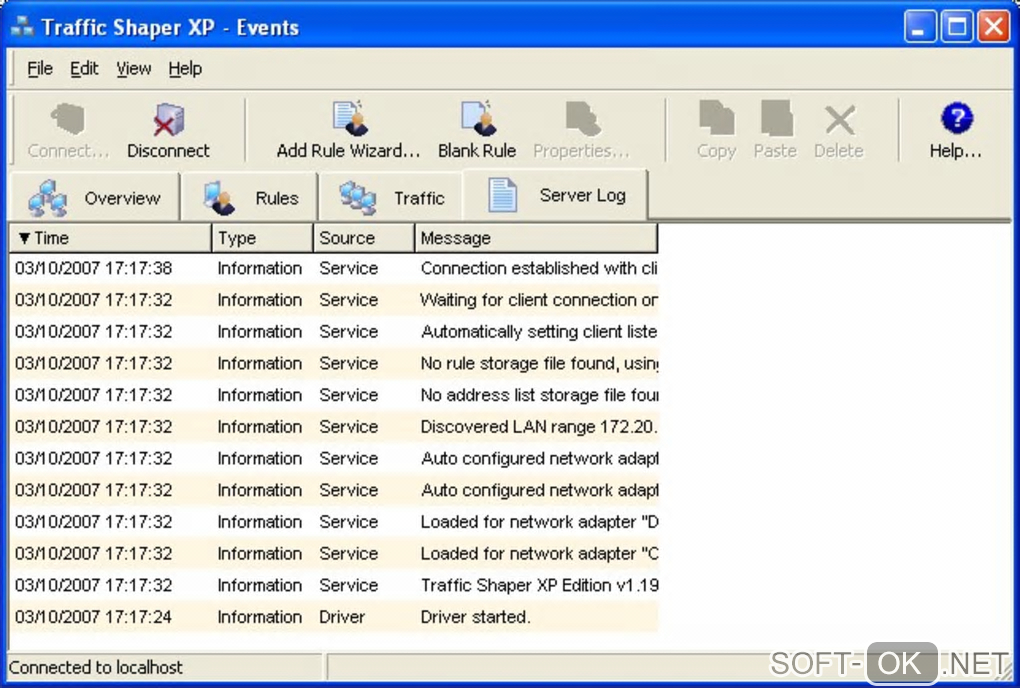Switch to the Traffic tab

[x=391, y=198]
